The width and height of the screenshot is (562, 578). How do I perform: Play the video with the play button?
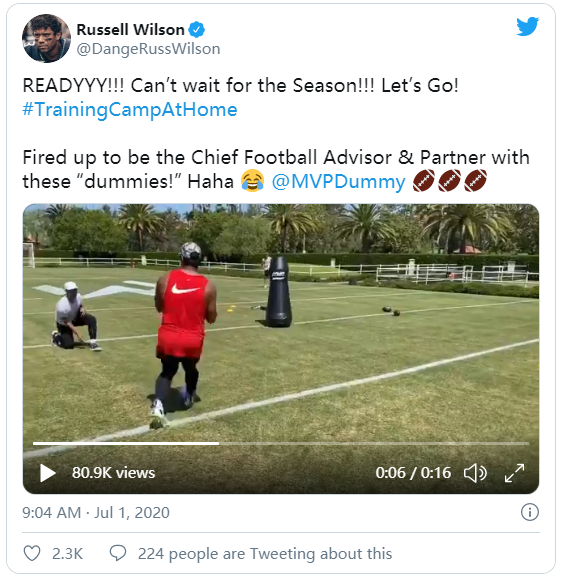[48, 473]
